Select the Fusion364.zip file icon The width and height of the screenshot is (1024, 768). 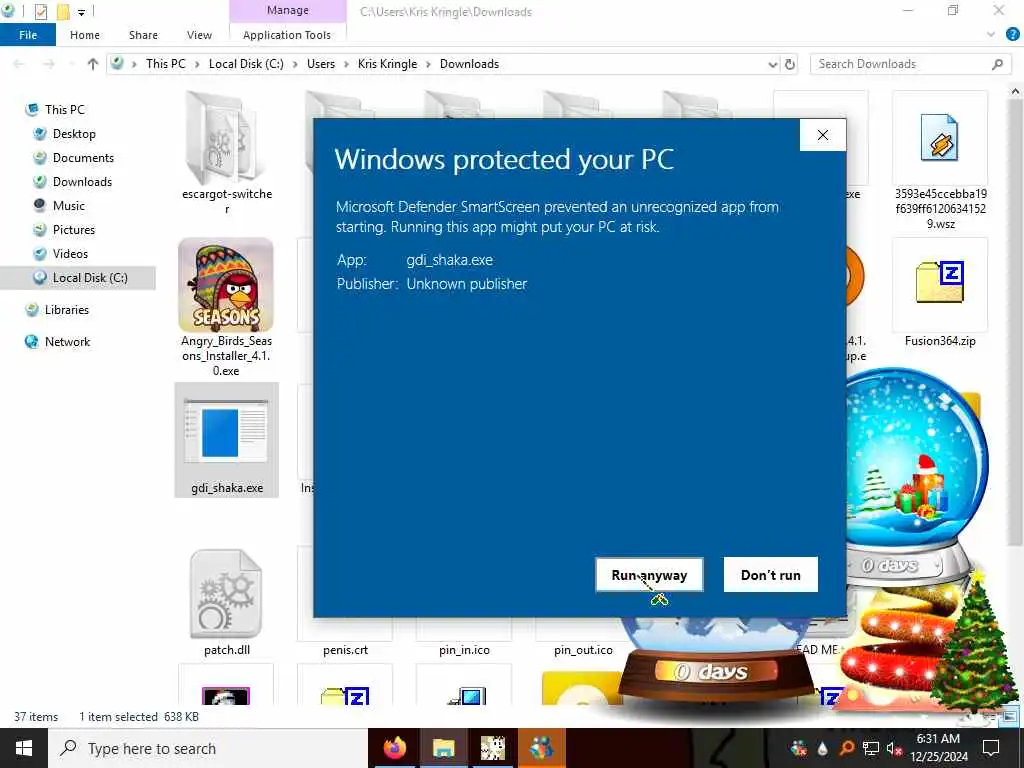(940, 282)
